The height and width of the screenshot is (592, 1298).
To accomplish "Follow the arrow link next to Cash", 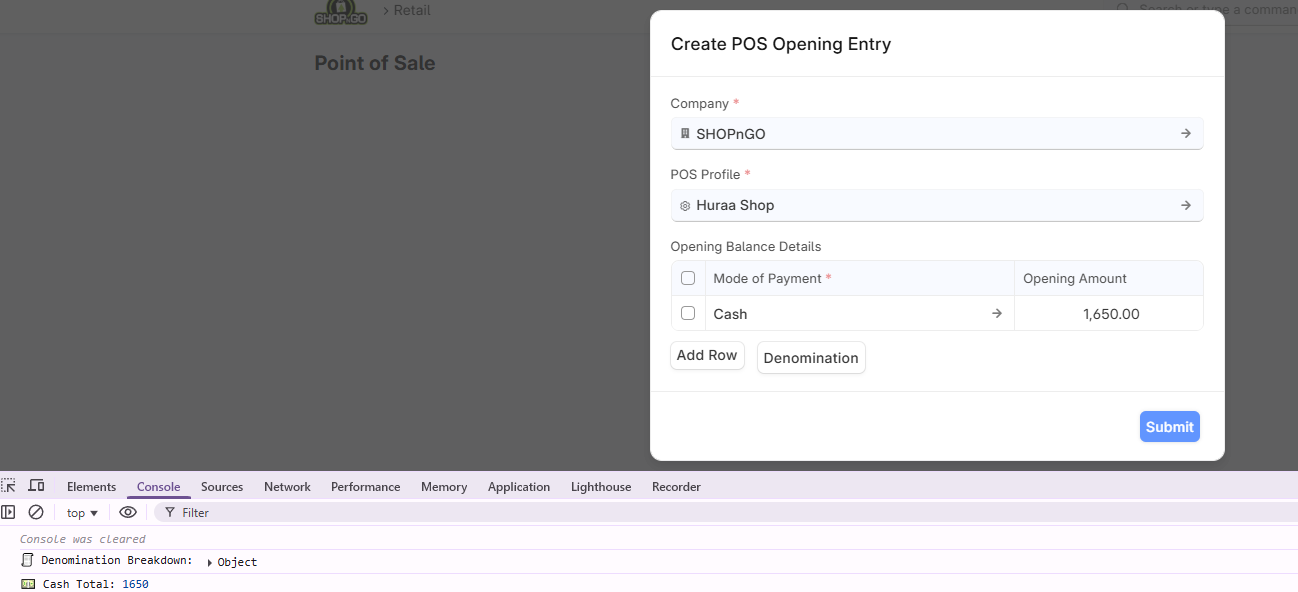I will [997, 313].
